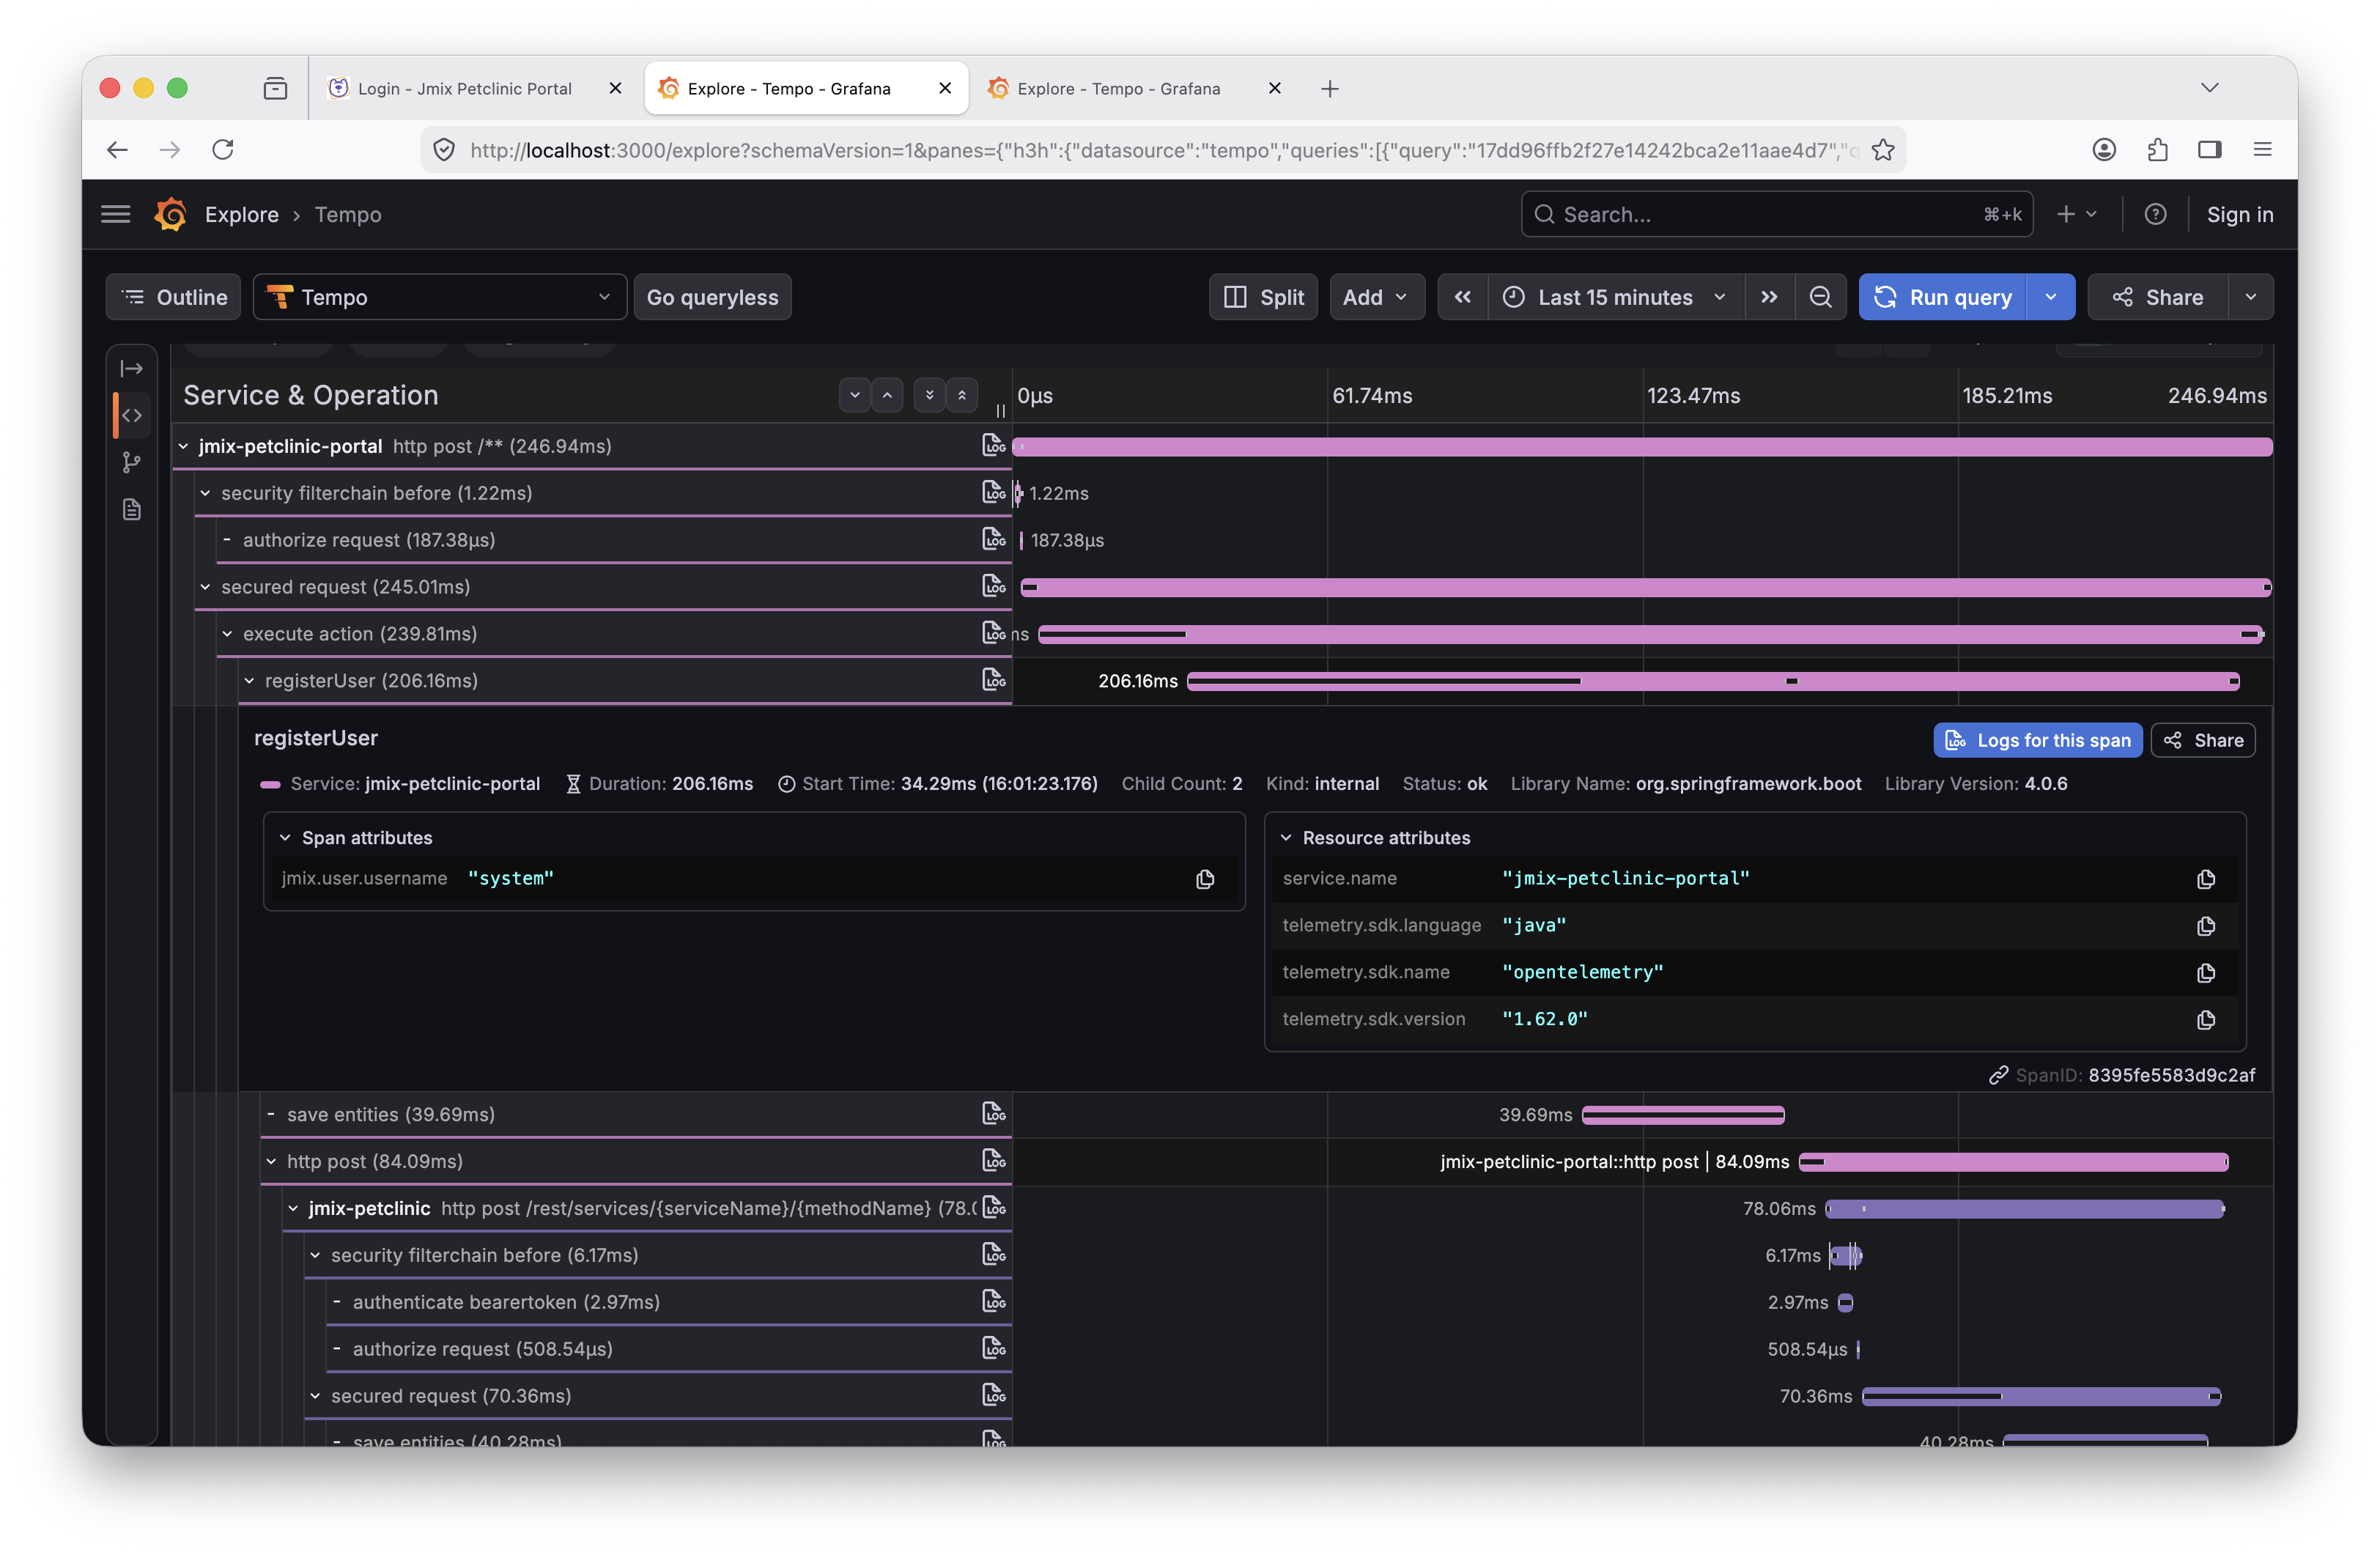Open logs icon for execute action row
The image size is (2380, 1555).
coord(993,633)
